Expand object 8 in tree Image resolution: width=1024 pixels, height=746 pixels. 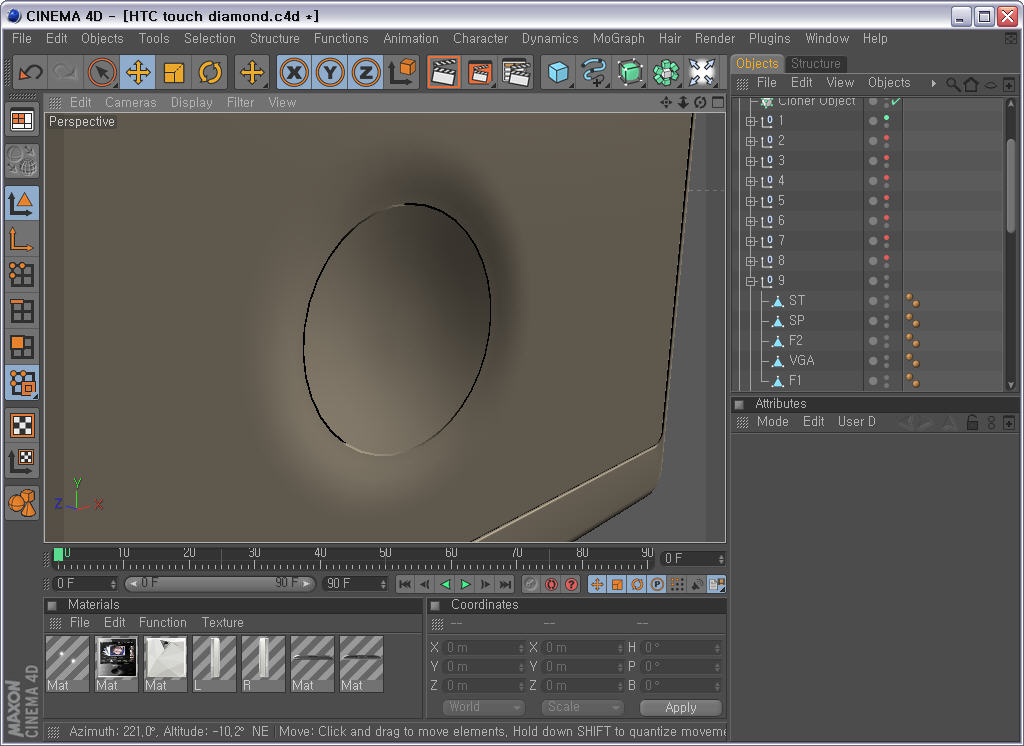[750, 261]
